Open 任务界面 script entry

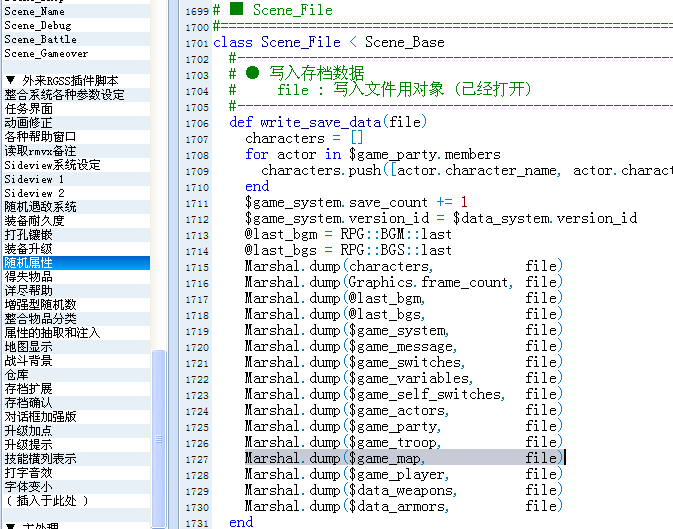tap(76, 109)
